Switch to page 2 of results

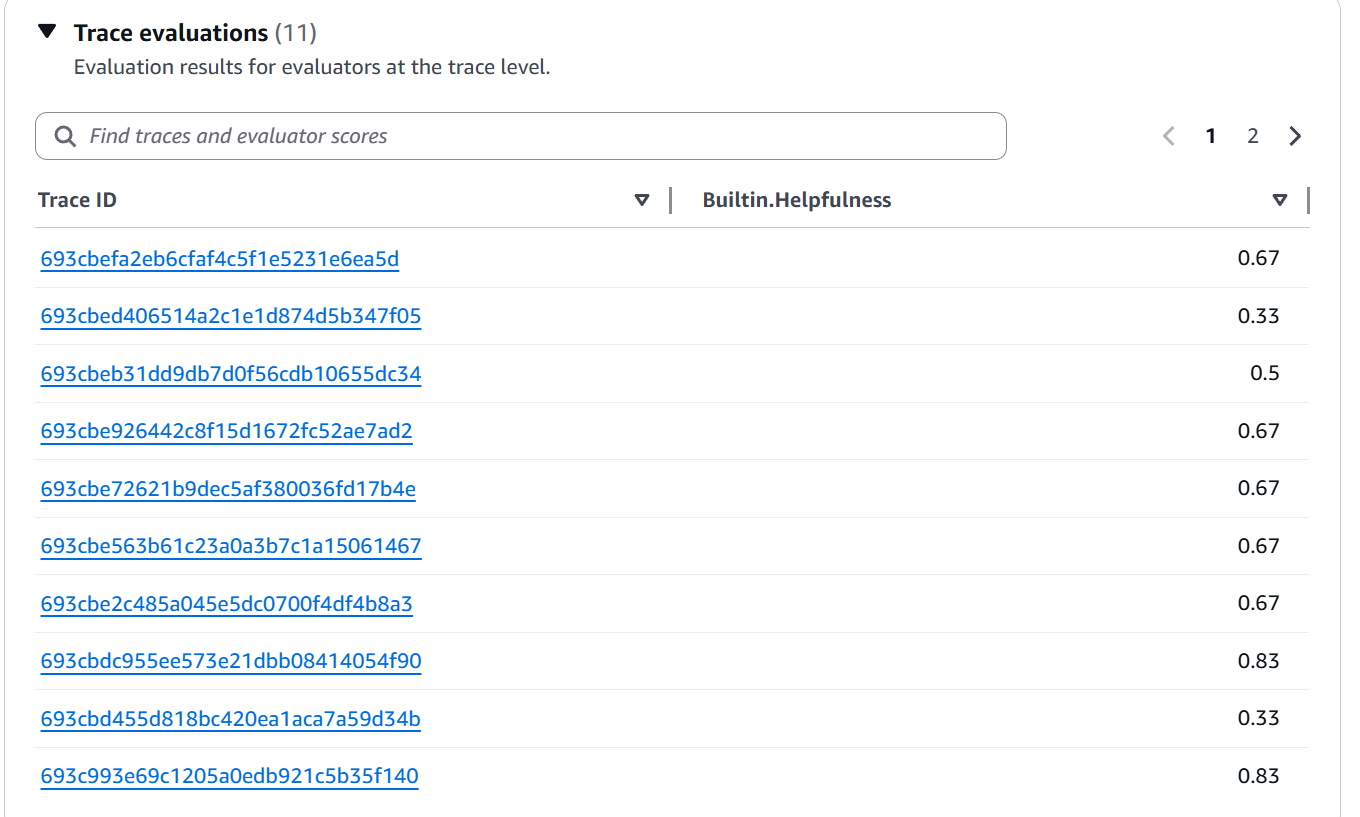coord(1253,136)
